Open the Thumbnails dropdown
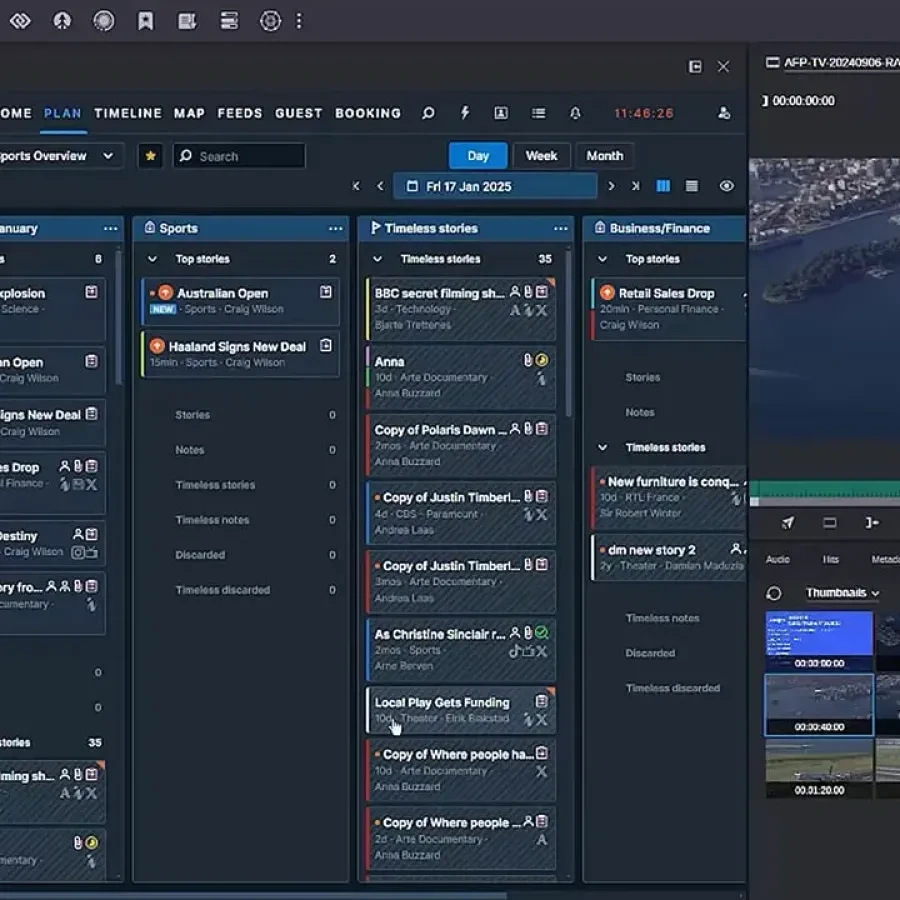The width and height of the screenshot is (900, 900). 842,592
